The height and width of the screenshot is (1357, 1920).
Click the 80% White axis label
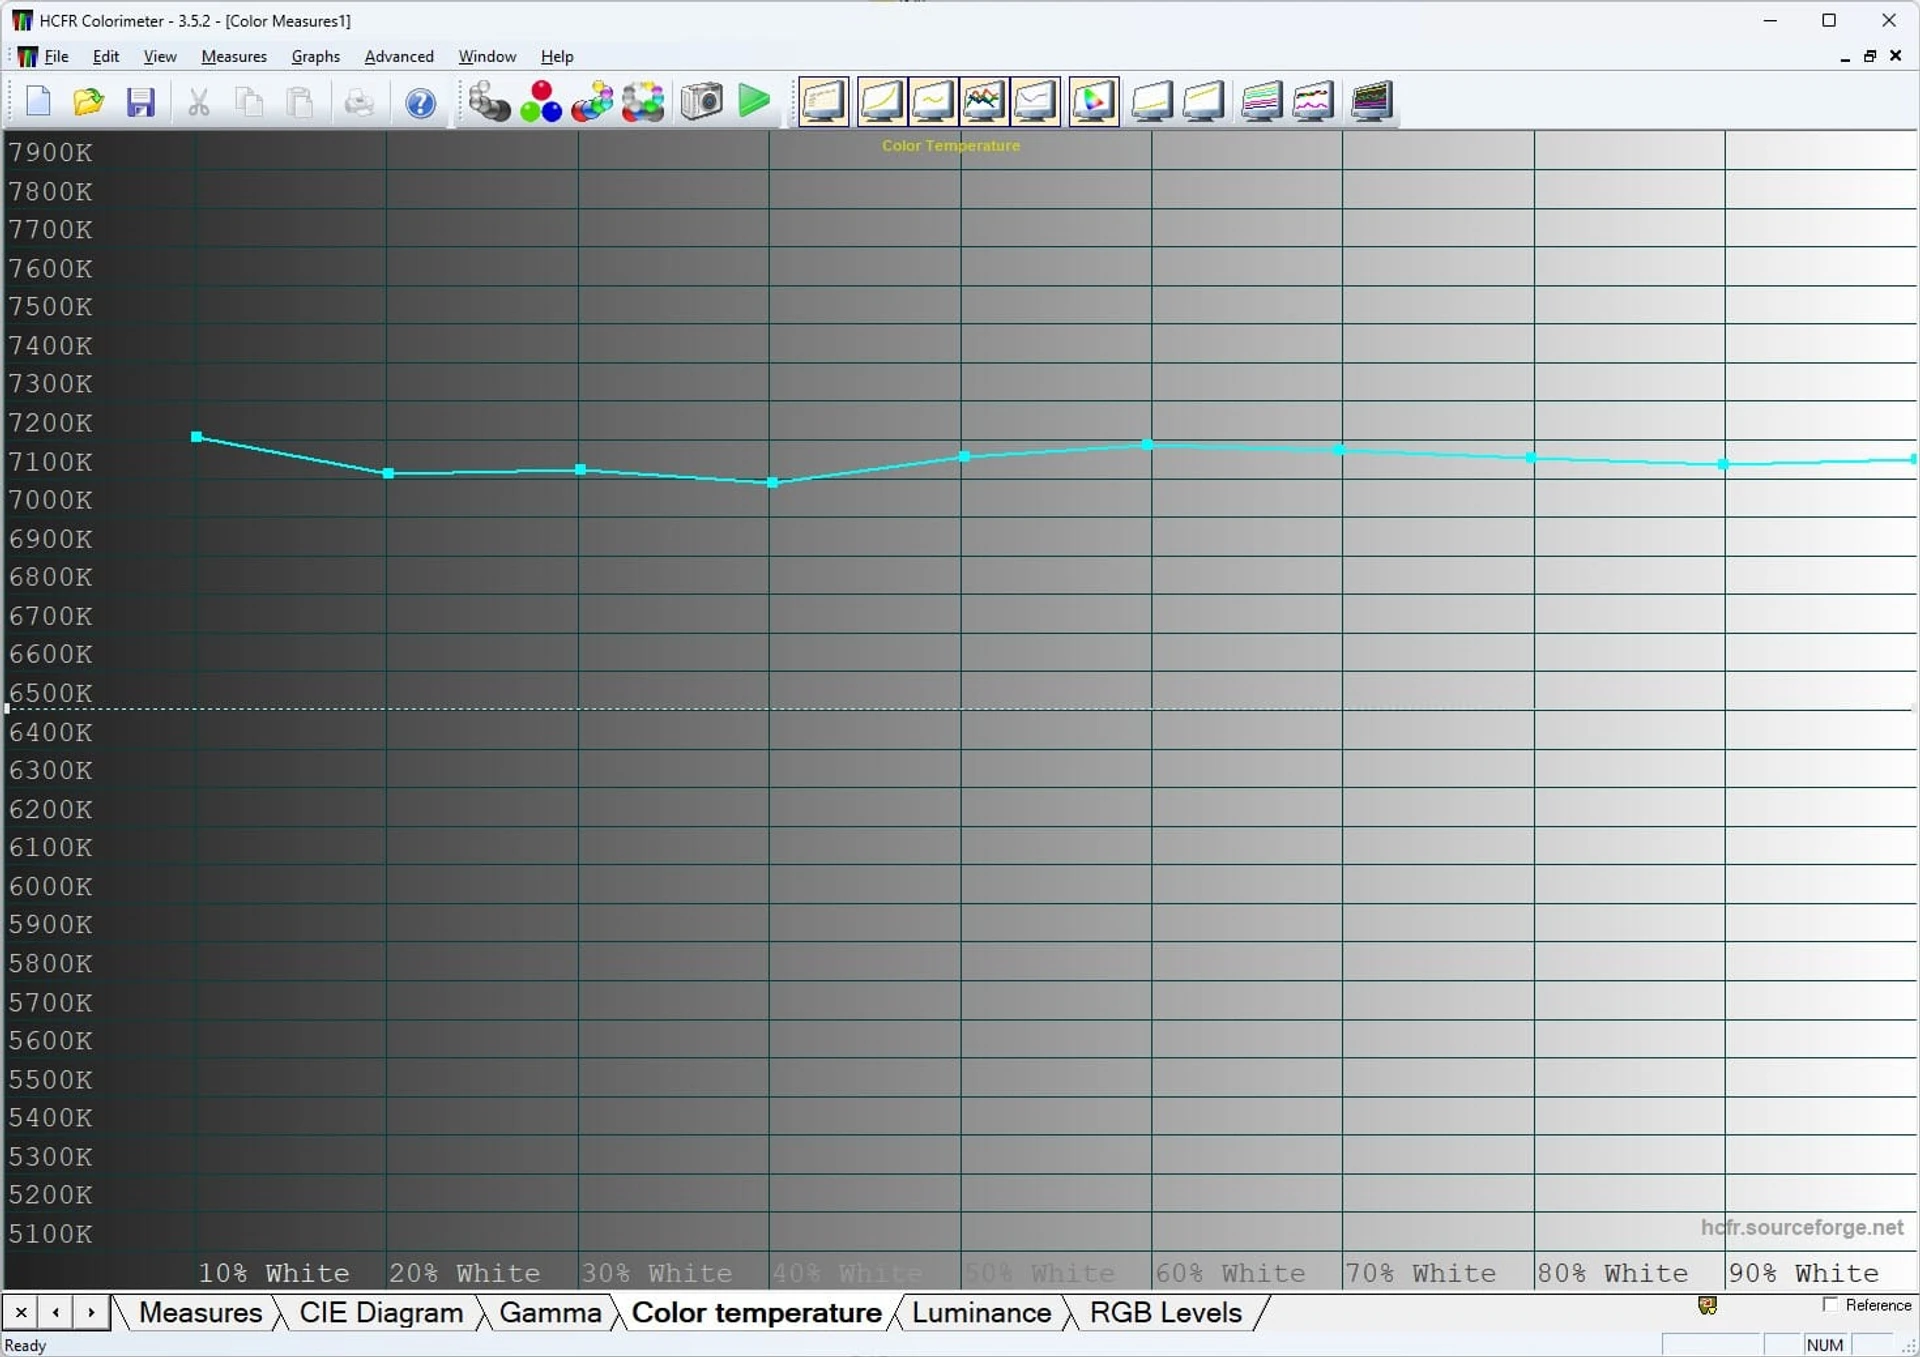1612,1273
